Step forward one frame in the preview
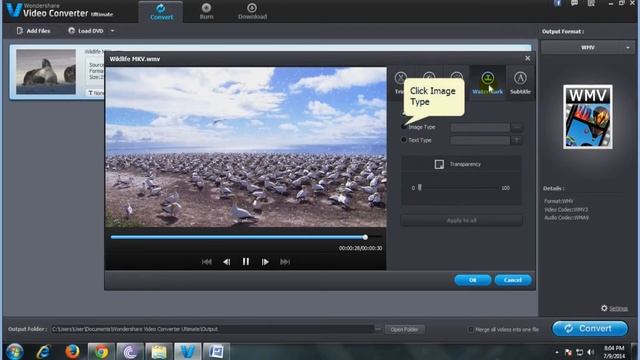 pos(265,262)
